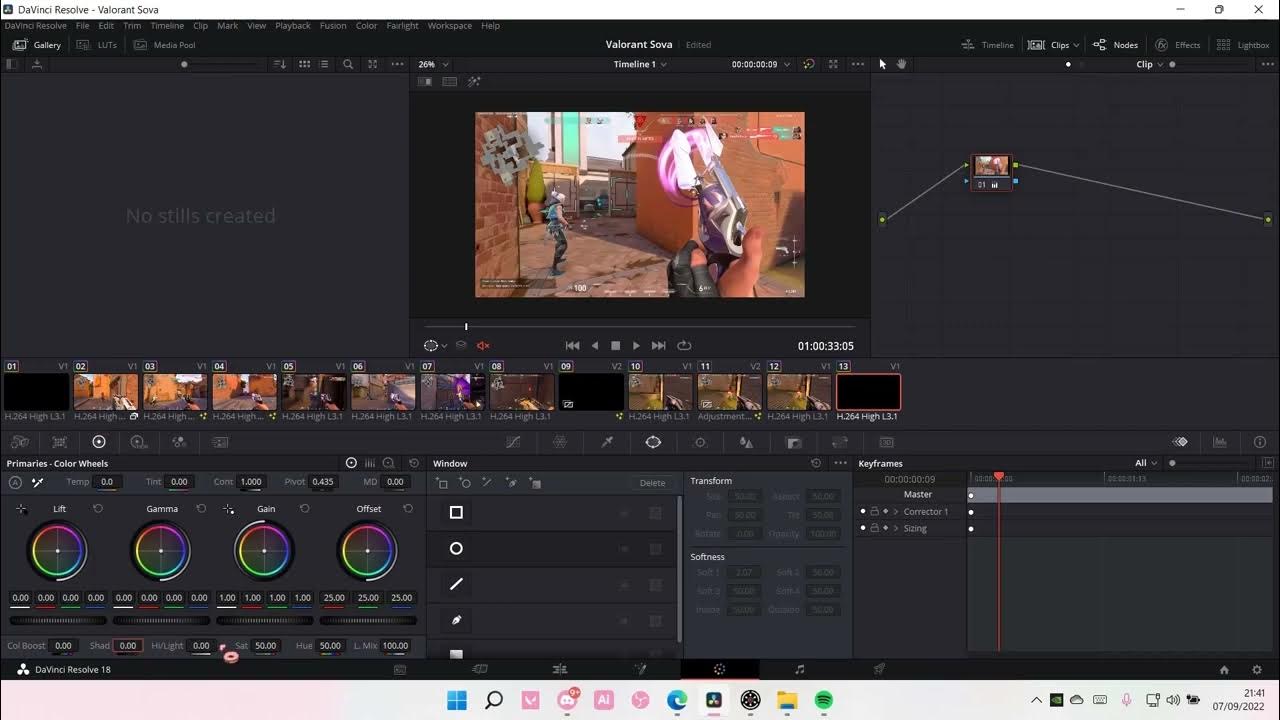Toggle playback loop in the viewer

[x=684, y=345]
